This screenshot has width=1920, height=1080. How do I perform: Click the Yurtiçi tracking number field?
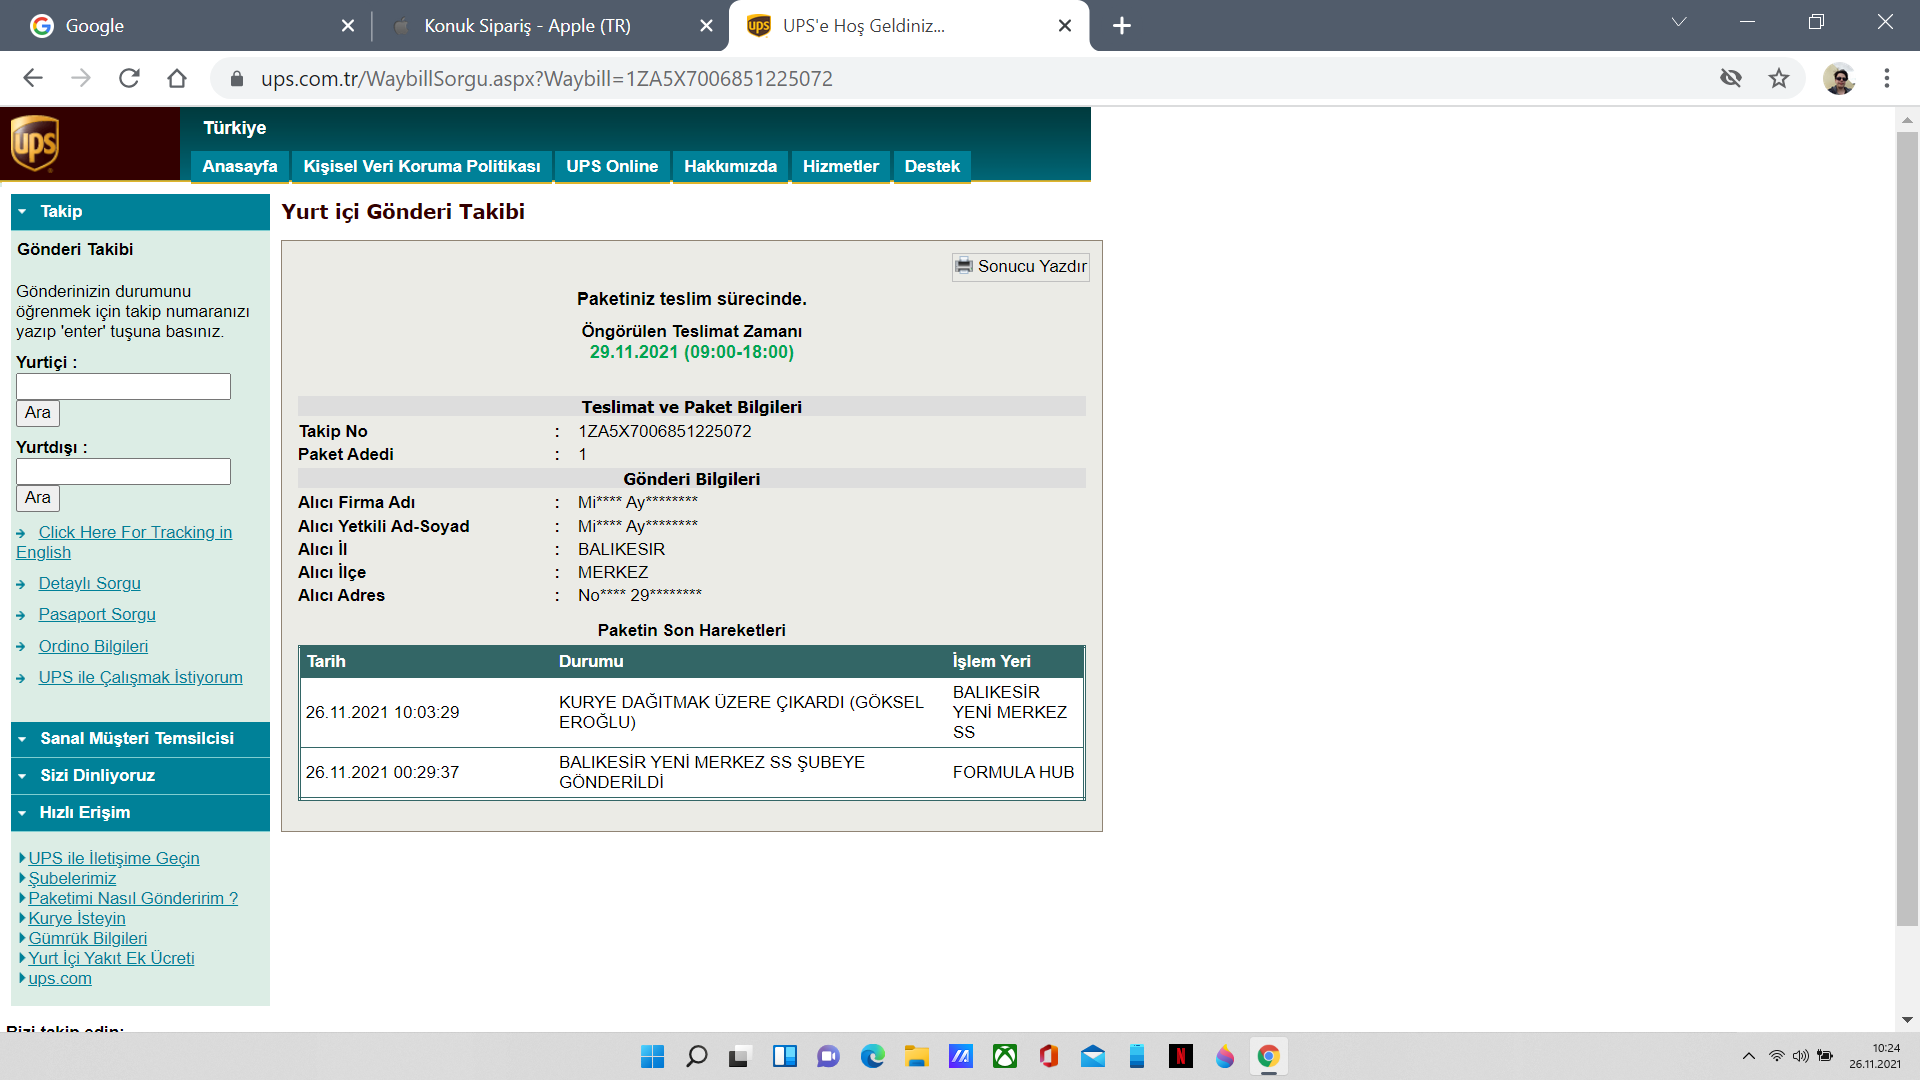123,387
